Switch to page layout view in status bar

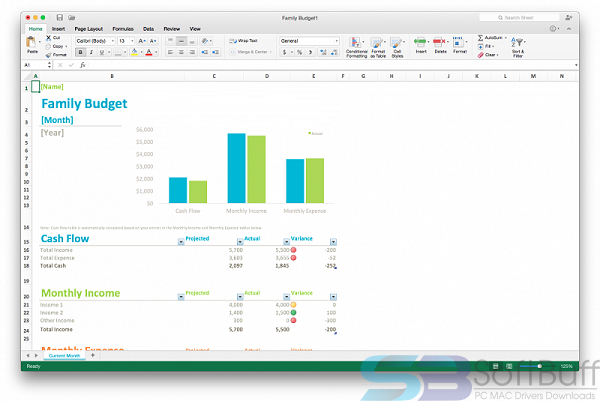509,366
